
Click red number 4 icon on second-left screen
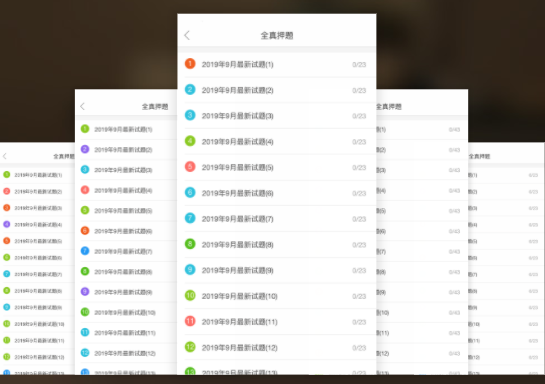[x=85, y=190]
